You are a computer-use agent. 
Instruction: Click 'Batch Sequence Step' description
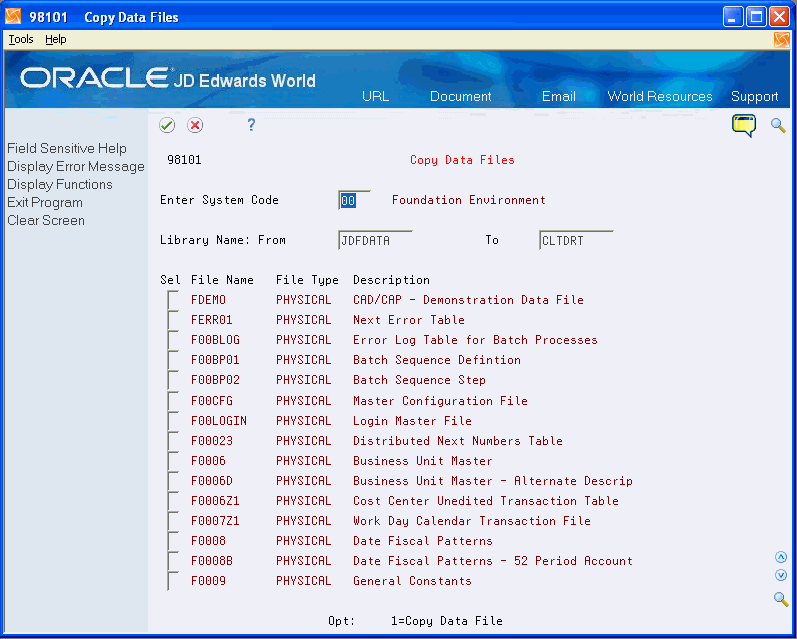(419, 380)
